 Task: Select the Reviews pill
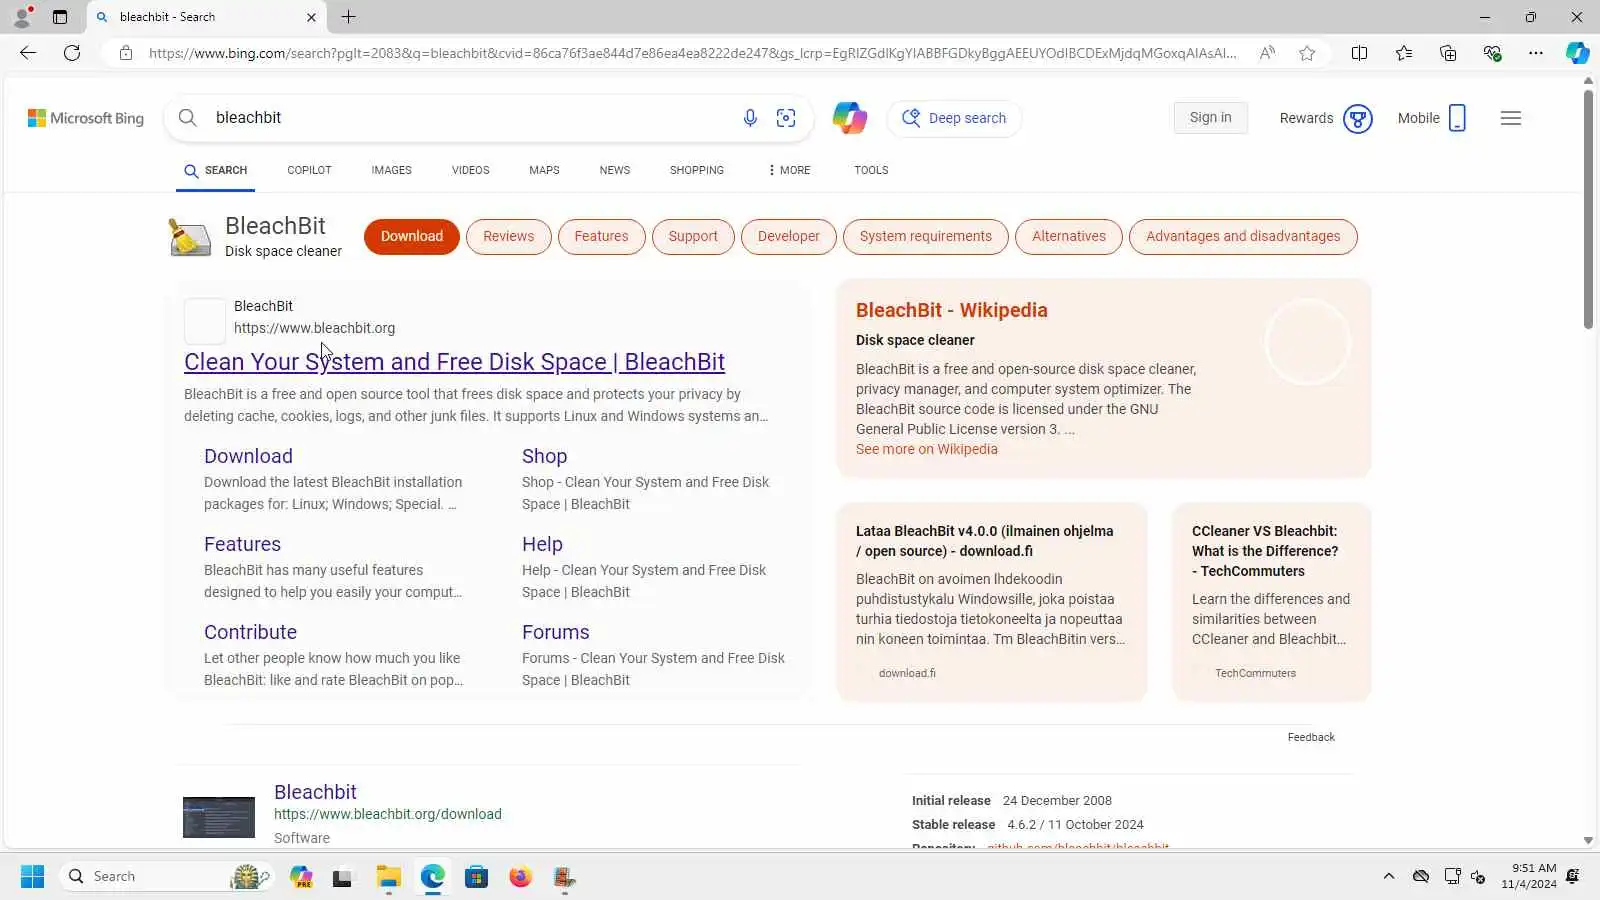pos(508,237)
